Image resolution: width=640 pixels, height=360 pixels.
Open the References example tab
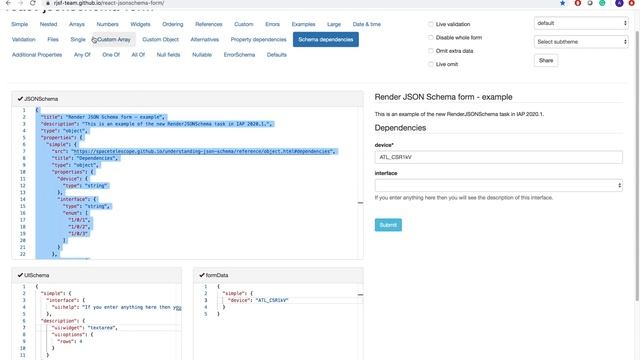point(209,24)
